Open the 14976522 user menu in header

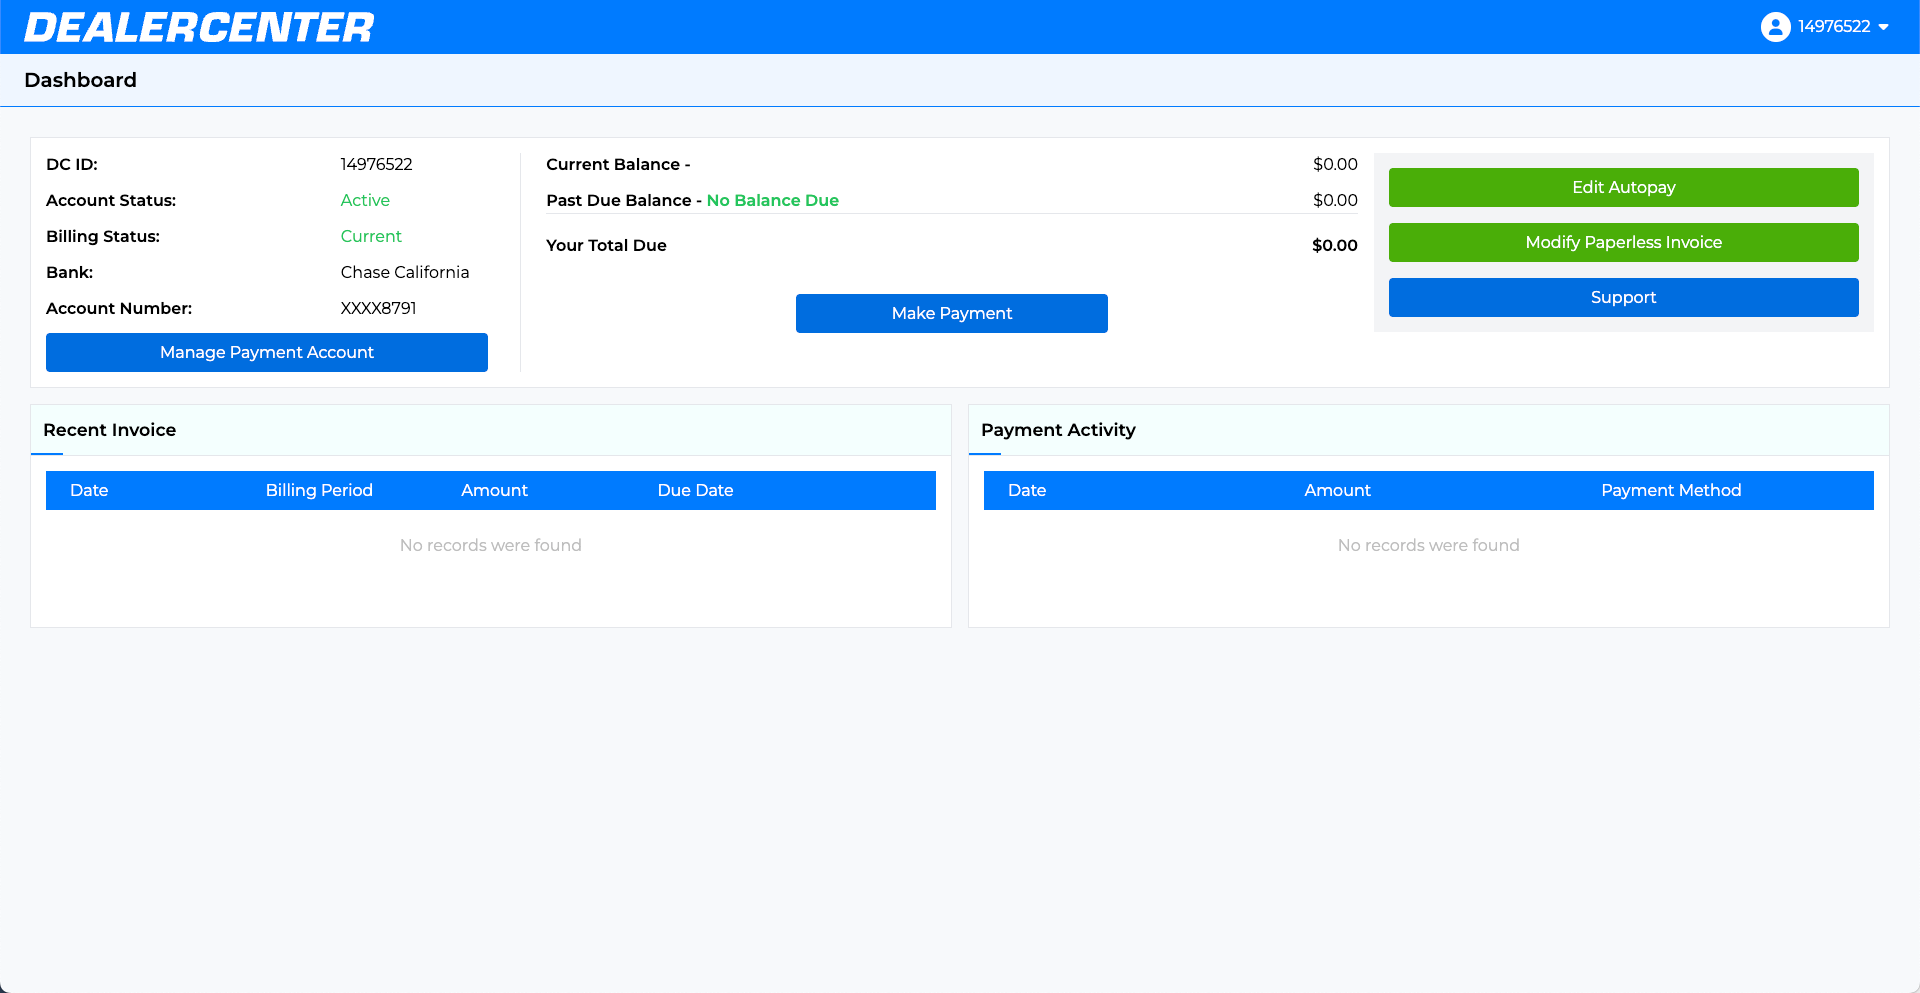(x=1833, y=27)
